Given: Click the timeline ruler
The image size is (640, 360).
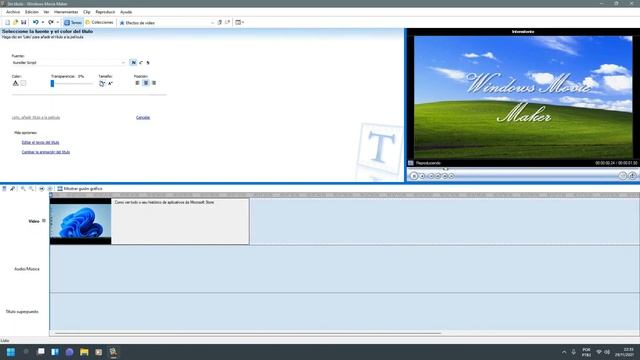Looking at the screenshot, I should click(x=344, y=195).
